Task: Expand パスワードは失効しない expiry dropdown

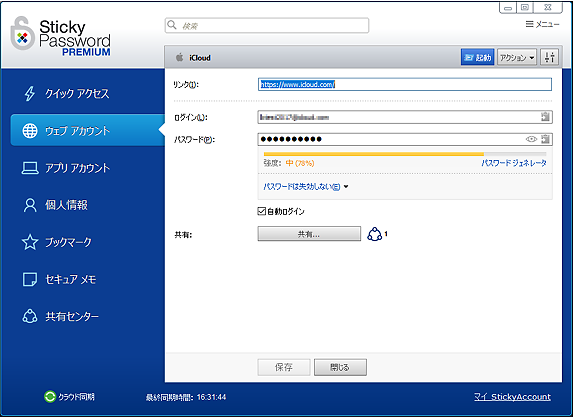Action: pos(306,187)
